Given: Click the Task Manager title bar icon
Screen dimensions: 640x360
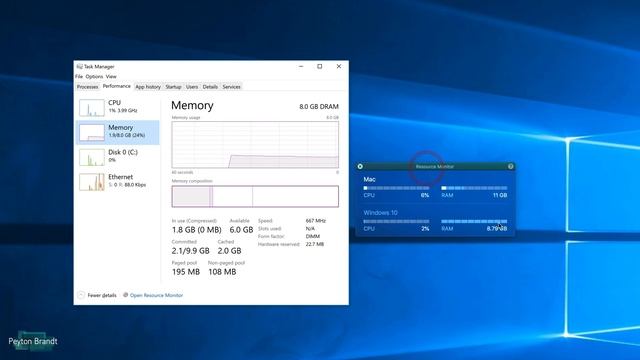Looking at the screenshot, I should (79, 67).
